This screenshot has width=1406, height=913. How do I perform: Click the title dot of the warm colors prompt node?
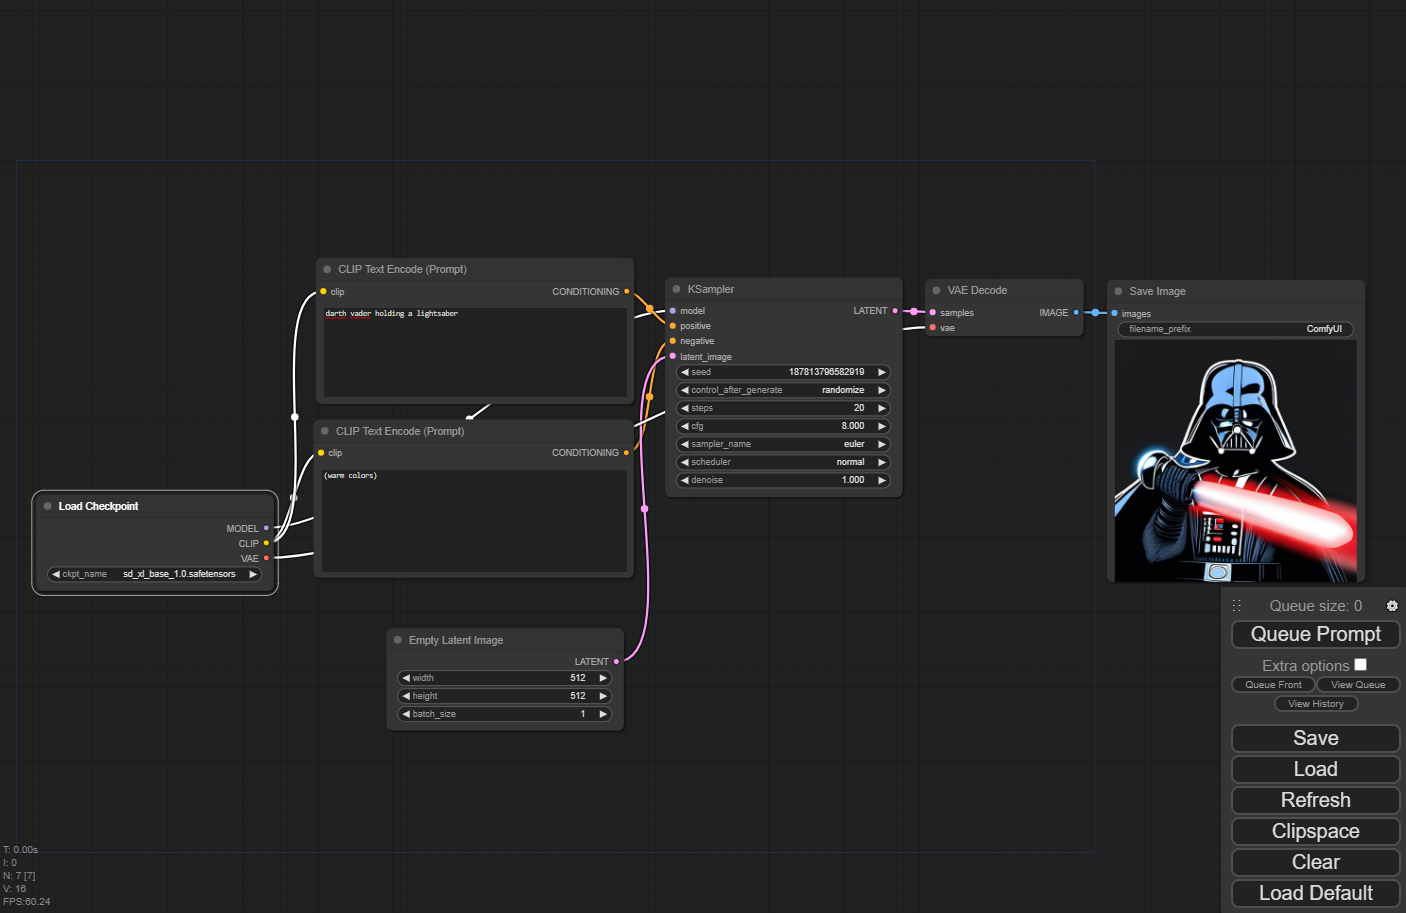tap(325, 431)
